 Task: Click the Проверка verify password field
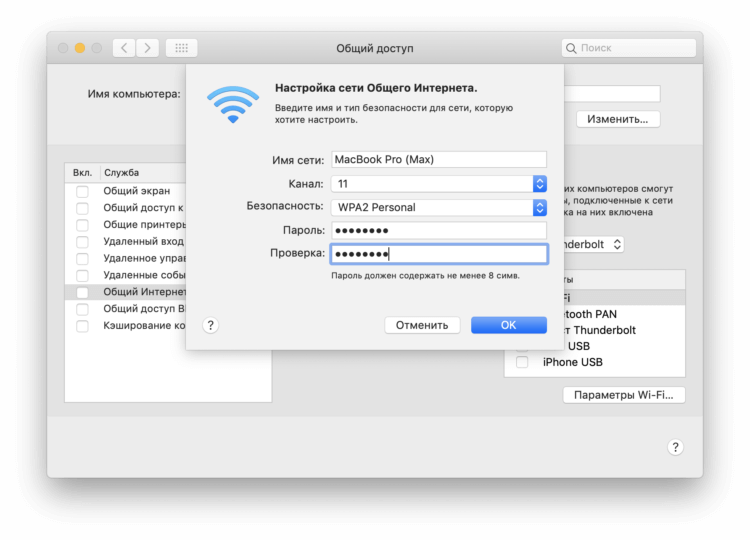[439, 253]
